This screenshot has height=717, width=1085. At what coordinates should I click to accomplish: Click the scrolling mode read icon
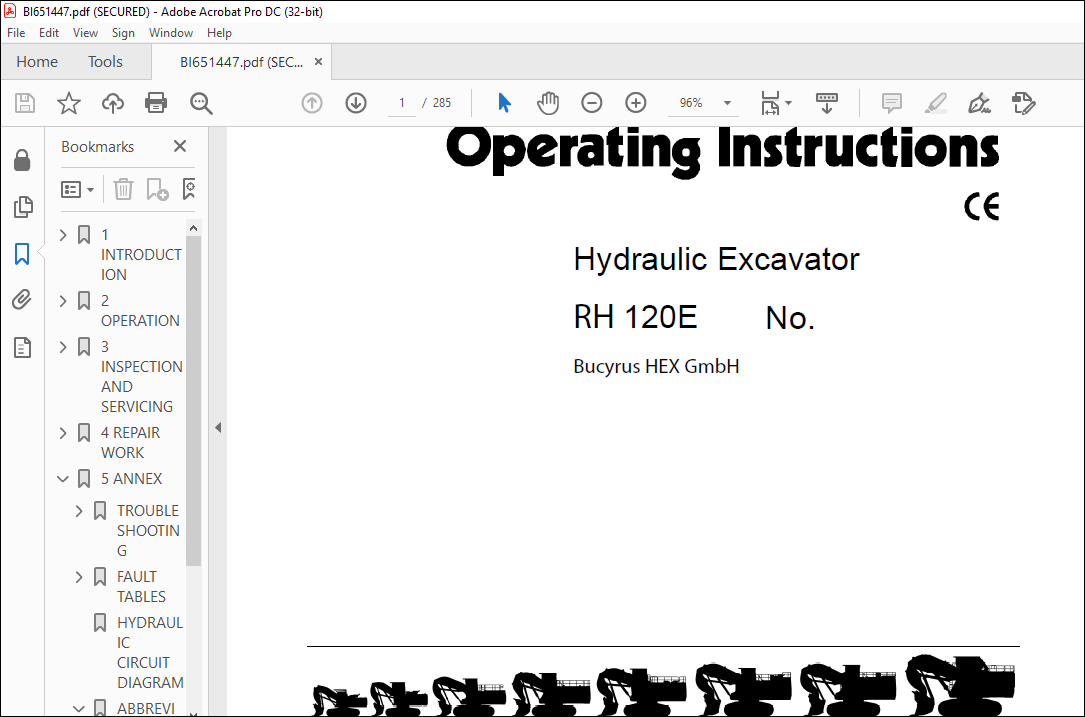(x=826, y=103)
